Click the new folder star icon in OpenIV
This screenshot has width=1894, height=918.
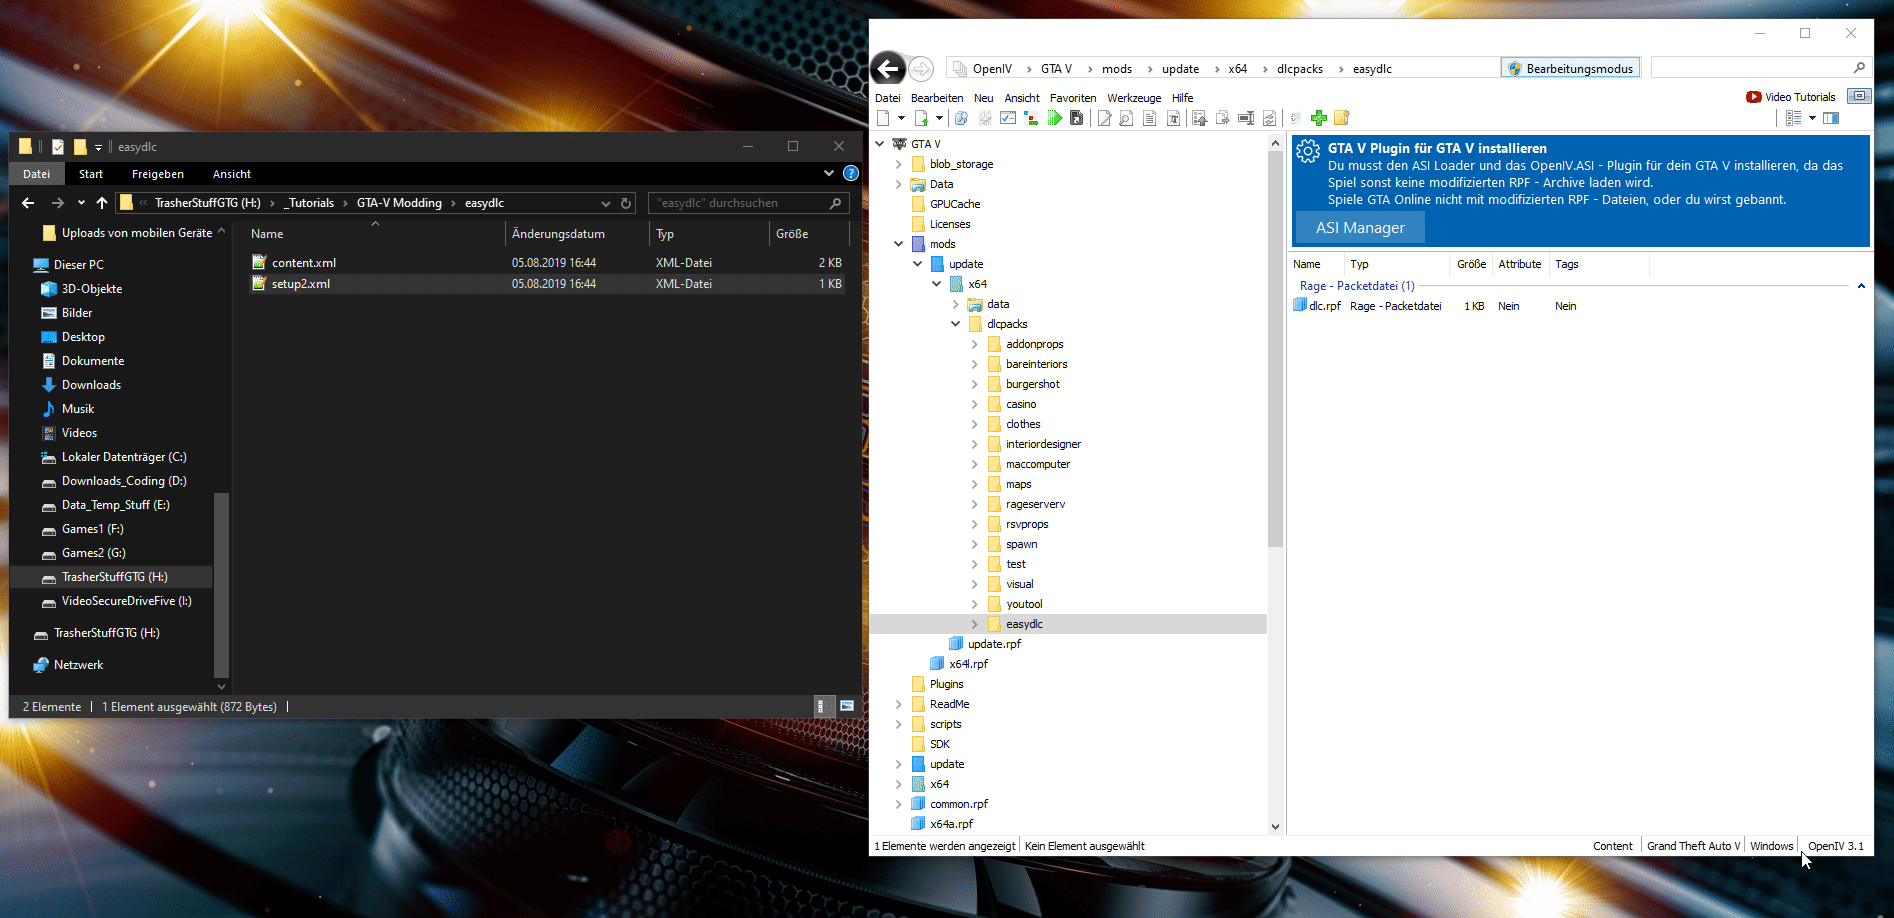tap(1342, 118)
